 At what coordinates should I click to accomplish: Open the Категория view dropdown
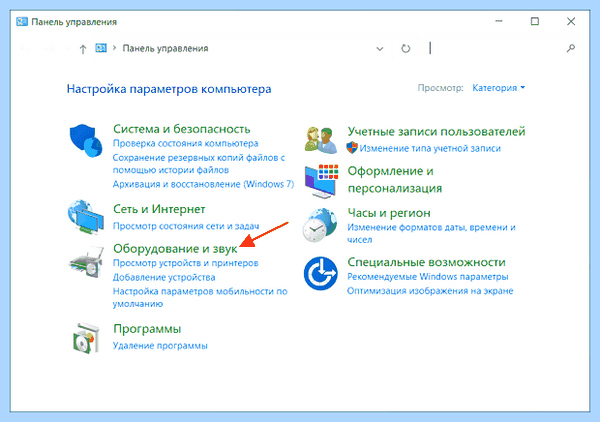click(x=499, y=88)
